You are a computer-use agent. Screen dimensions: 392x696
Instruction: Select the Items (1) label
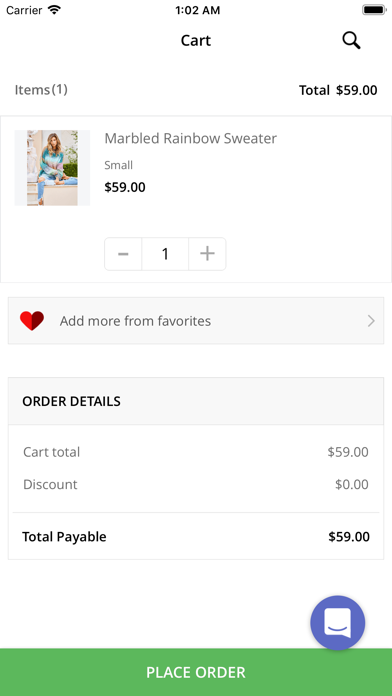pos(41,90)
